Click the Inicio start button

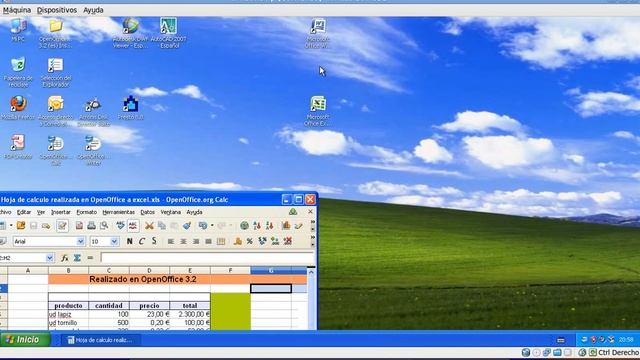(25, 340)
